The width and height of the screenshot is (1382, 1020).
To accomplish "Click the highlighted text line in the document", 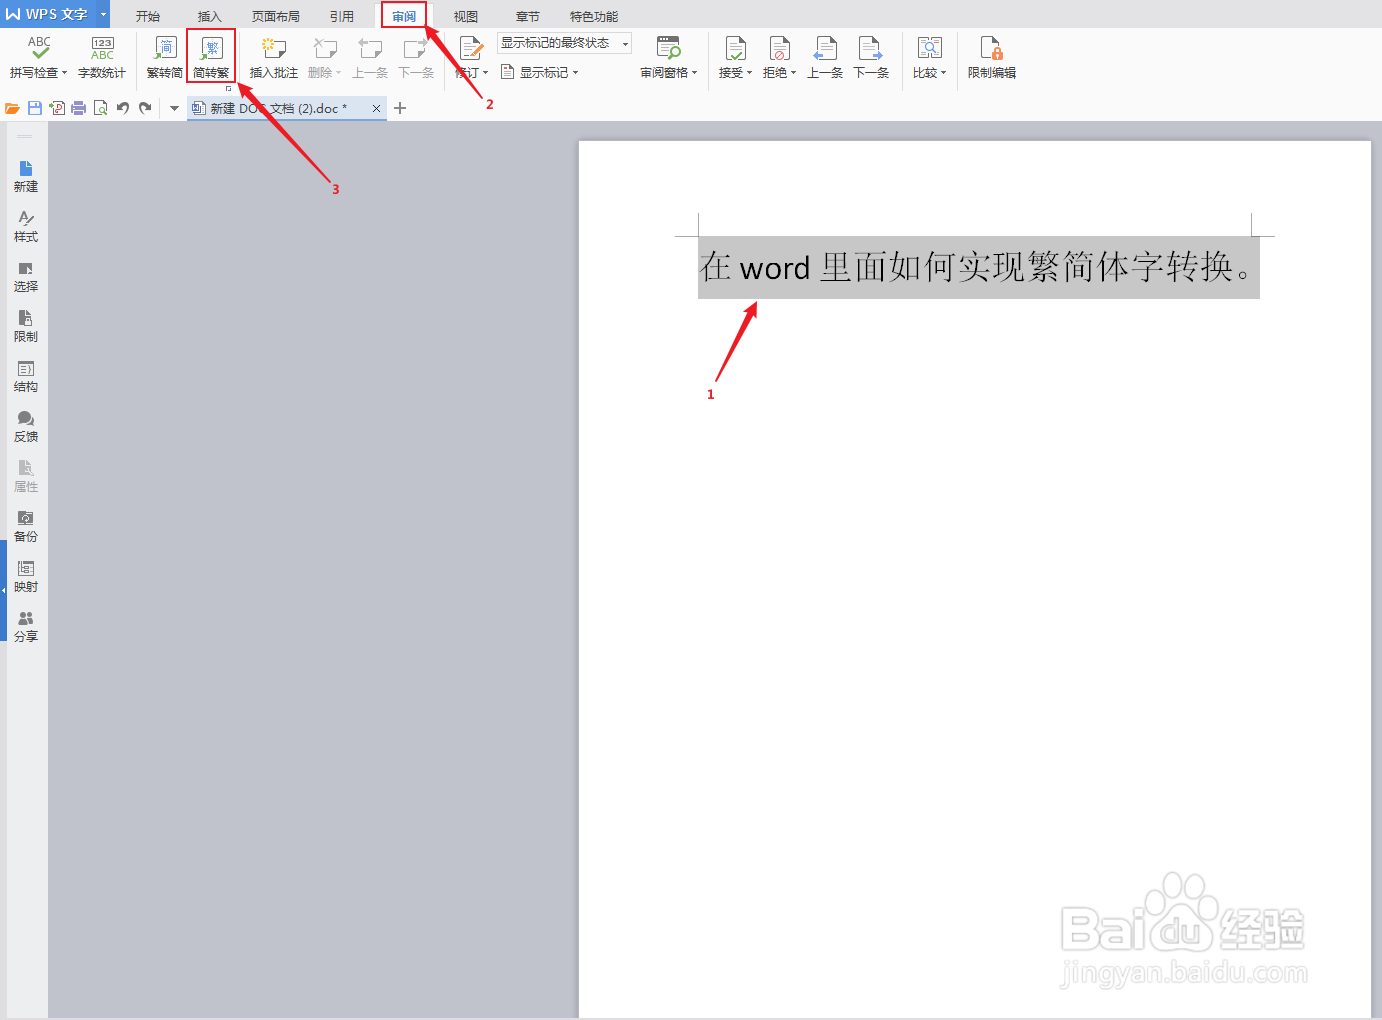I will 978,268.
